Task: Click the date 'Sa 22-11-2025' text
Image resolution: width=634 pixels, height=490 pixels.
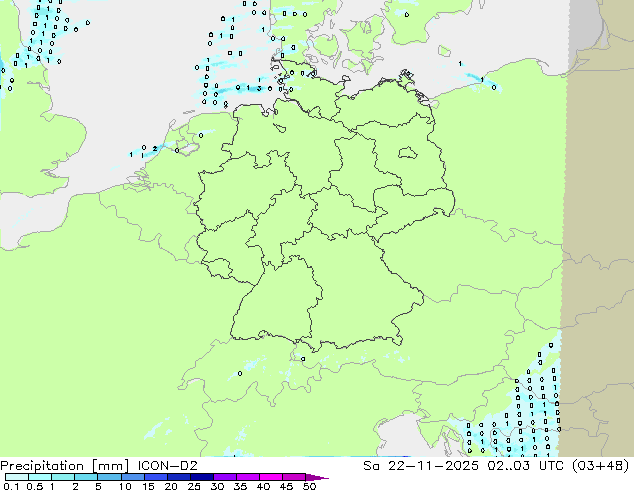Action: tap(421, 466)
